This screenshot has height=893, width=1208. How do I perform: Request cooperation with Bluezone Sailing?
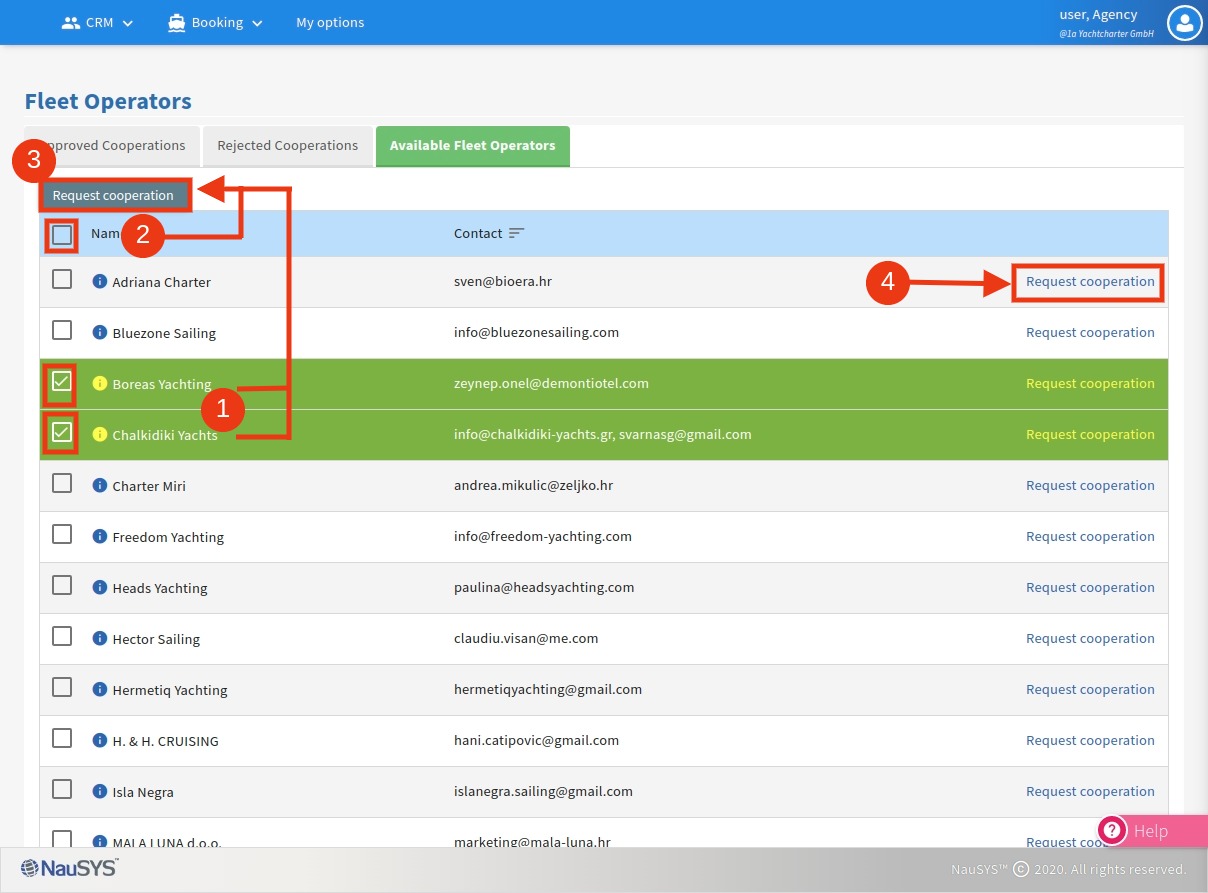click(1090, 333)
